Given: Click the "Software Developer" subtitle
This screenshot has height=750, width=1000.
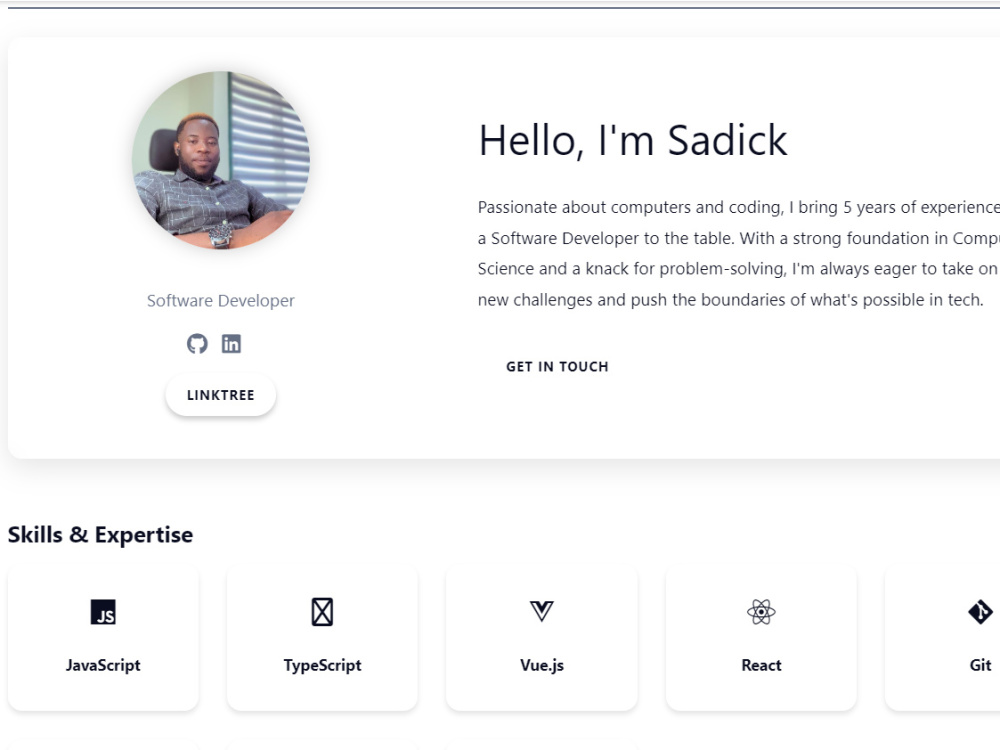Looking at the screenshot, I should 221,300.
